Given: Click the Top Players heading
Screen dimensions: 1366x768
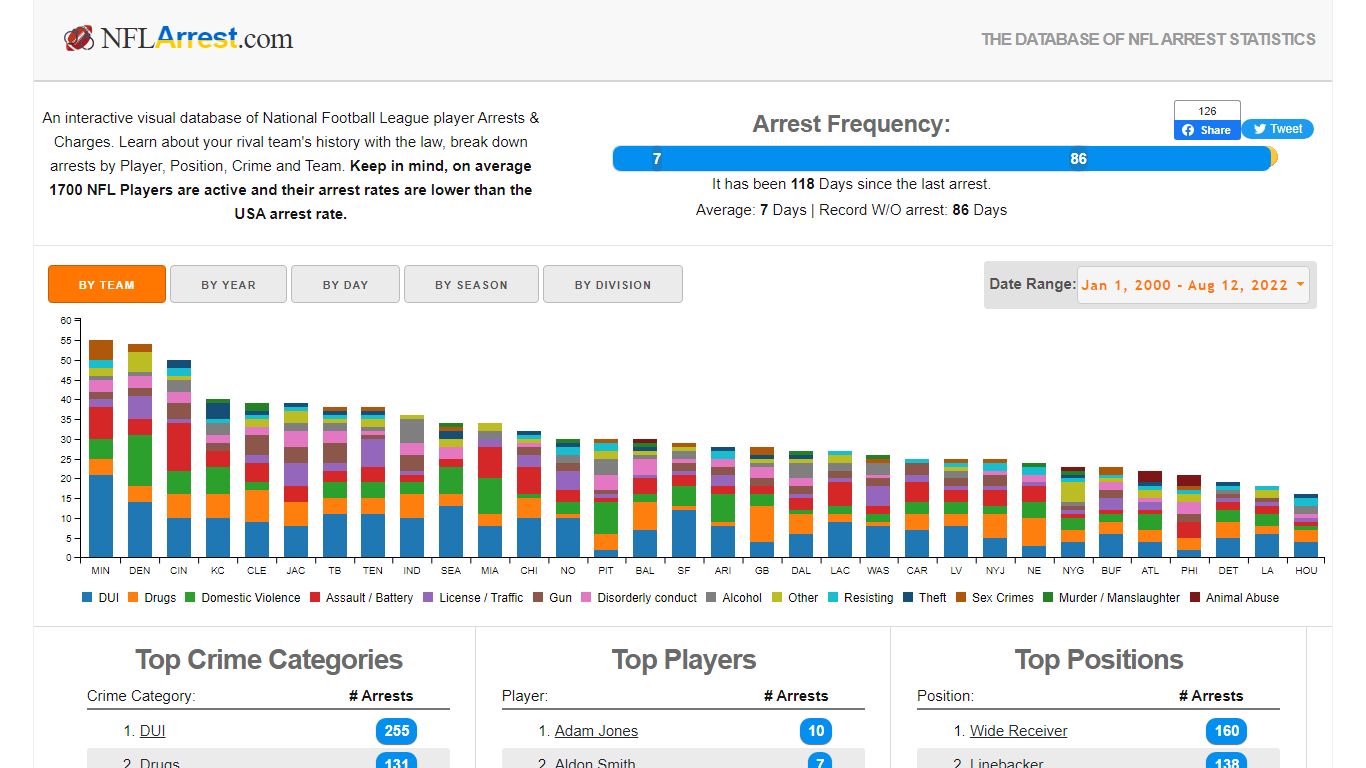Looking at the screenshot, I should click(x=684, y=660).
